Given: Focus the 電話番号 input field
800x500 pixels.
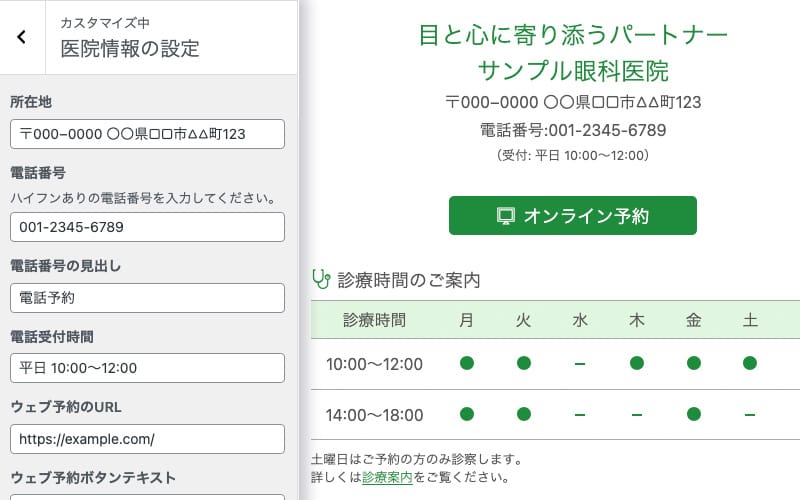Looking at the screenshot, I should (x=147, y=227).
